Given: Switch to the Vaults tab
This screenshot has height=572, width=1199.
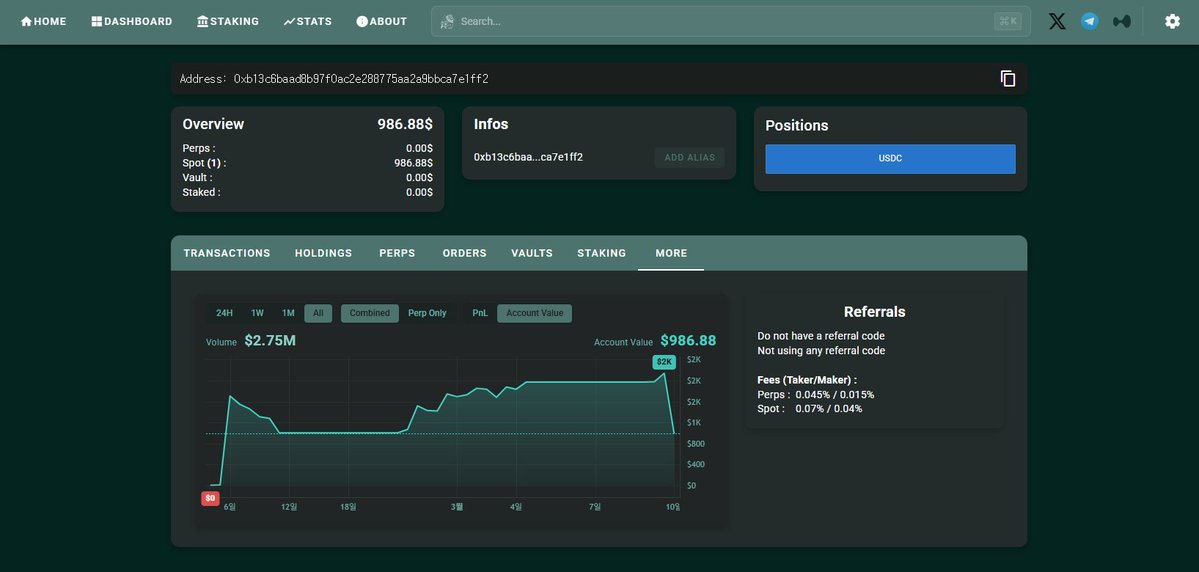Looking at the screenshot, I should point(532,253).
